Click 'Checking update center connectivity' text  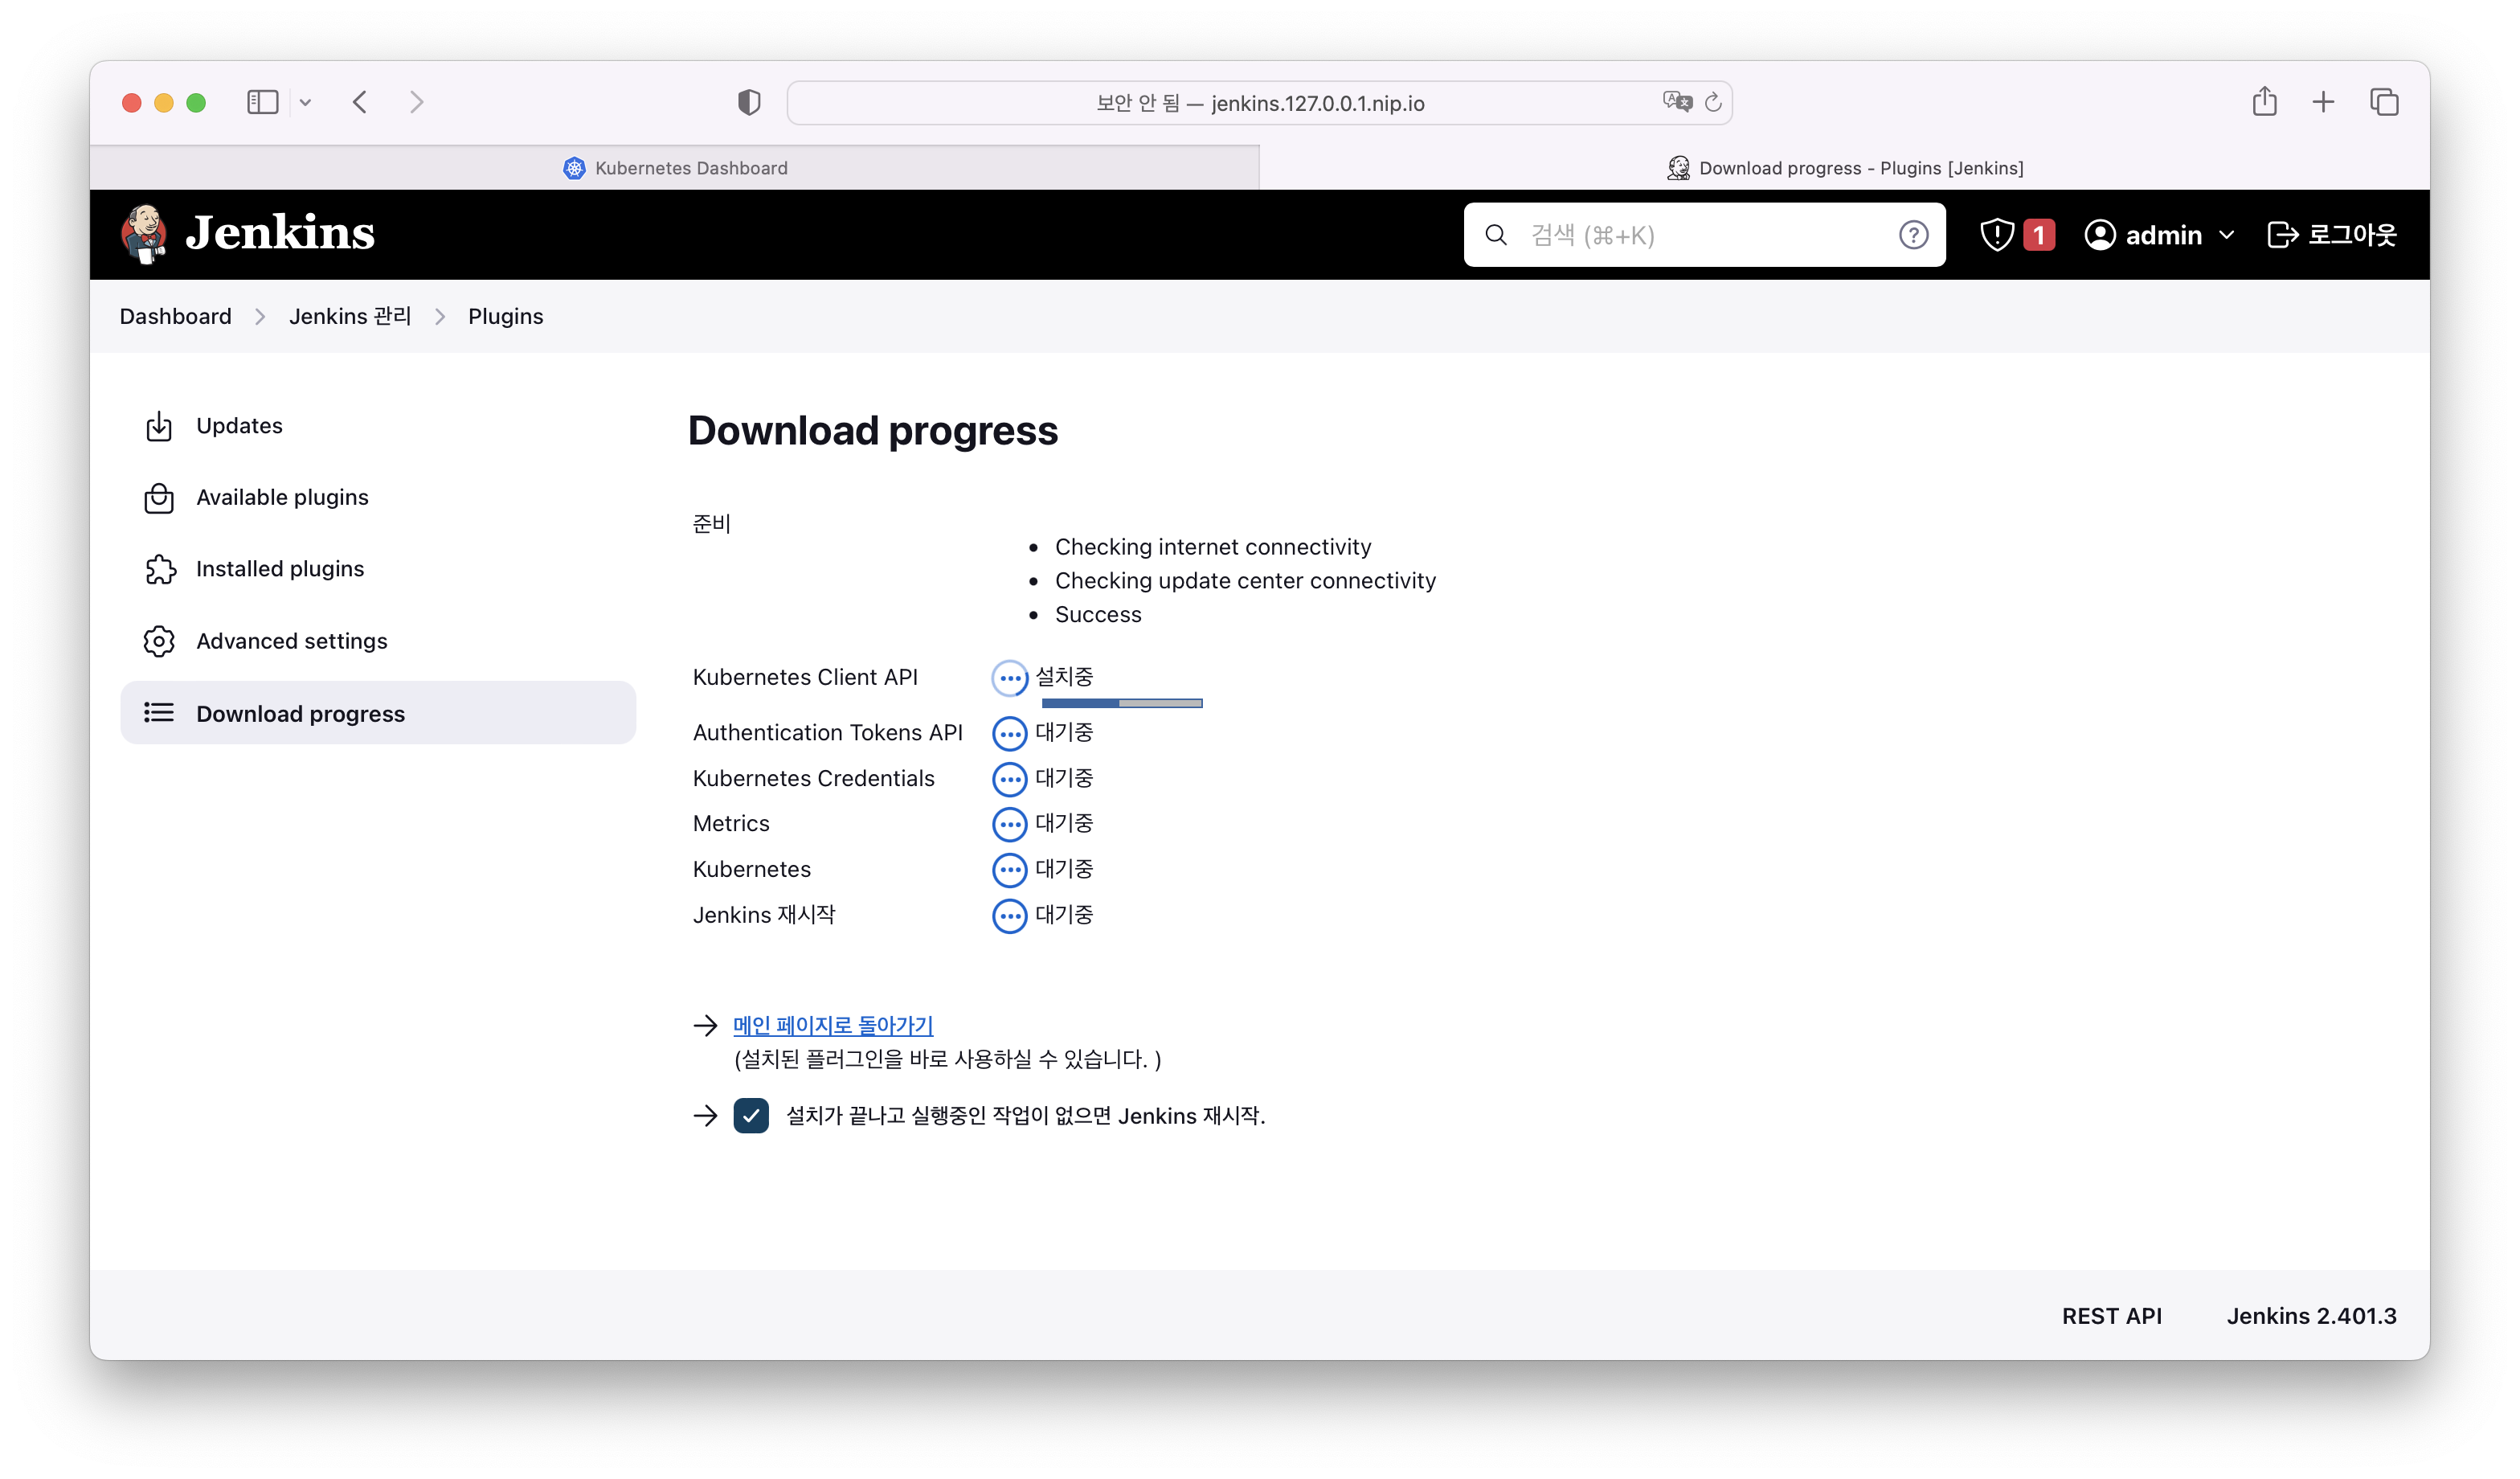tap(1245, 581)
